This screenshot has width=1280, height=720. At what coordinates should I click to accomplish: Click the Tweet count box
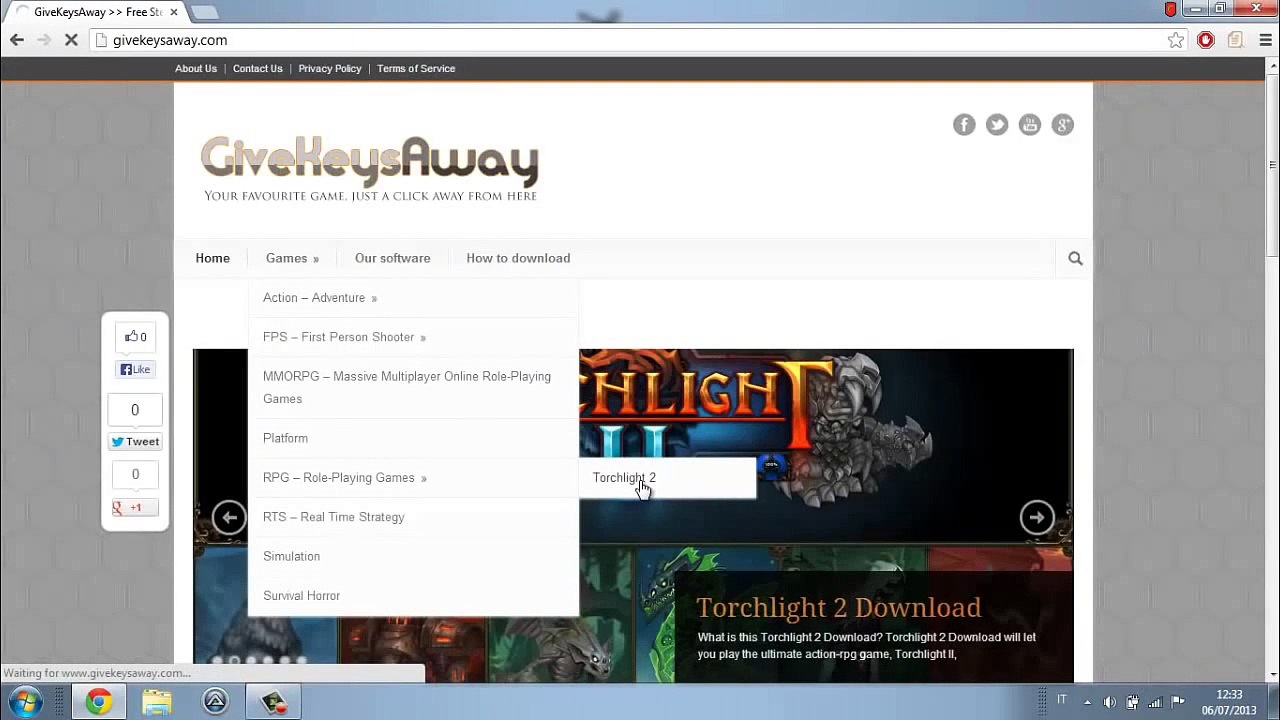click(x=135, y=410)
